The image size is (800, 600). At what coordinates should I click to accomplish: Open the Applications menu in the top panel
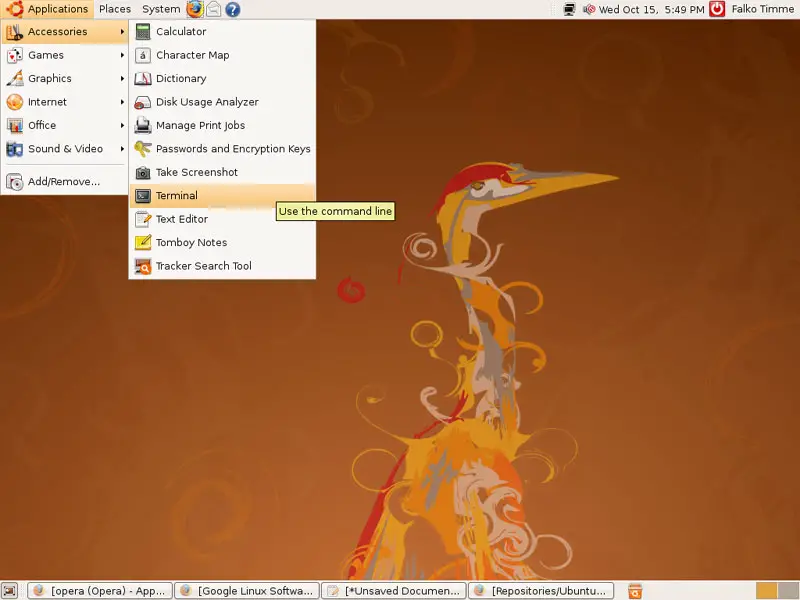[x=47, y=9]
